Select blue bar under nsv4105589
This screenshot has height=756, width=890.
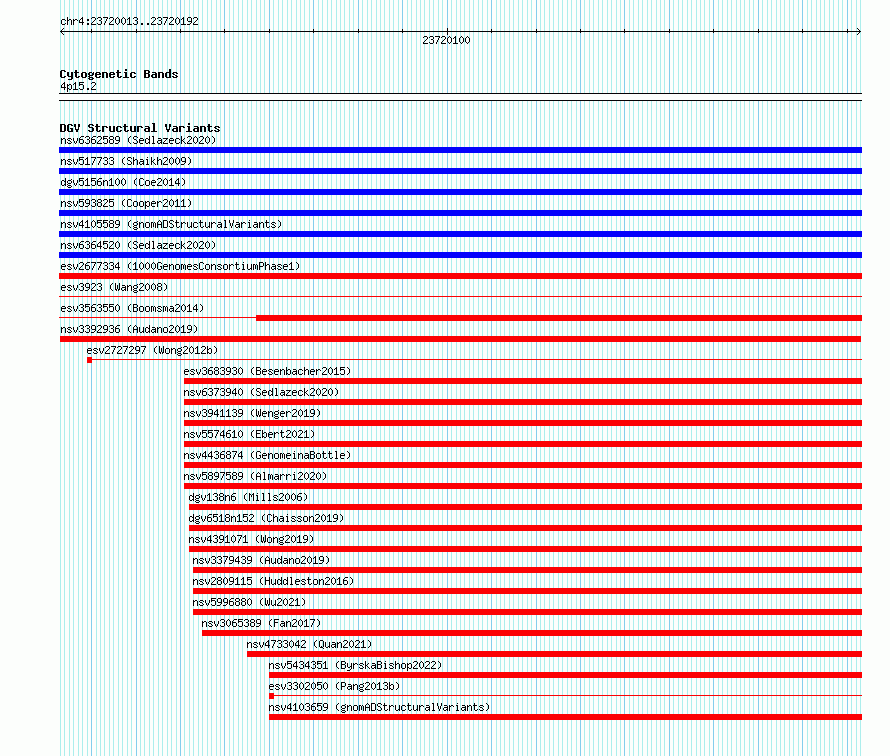(460, 234)
